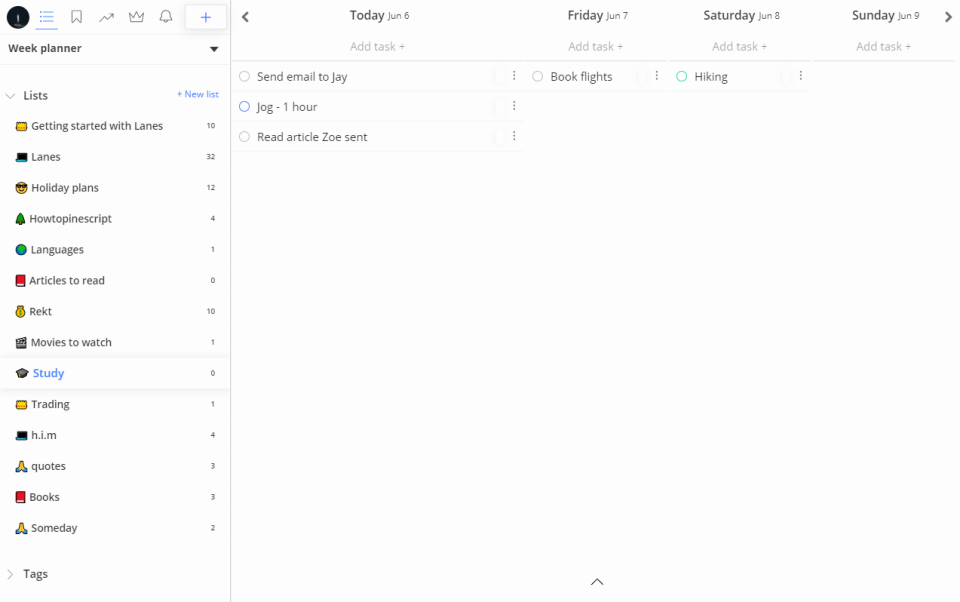Click the Friday Jun 7 header

[x=598, y=15]
